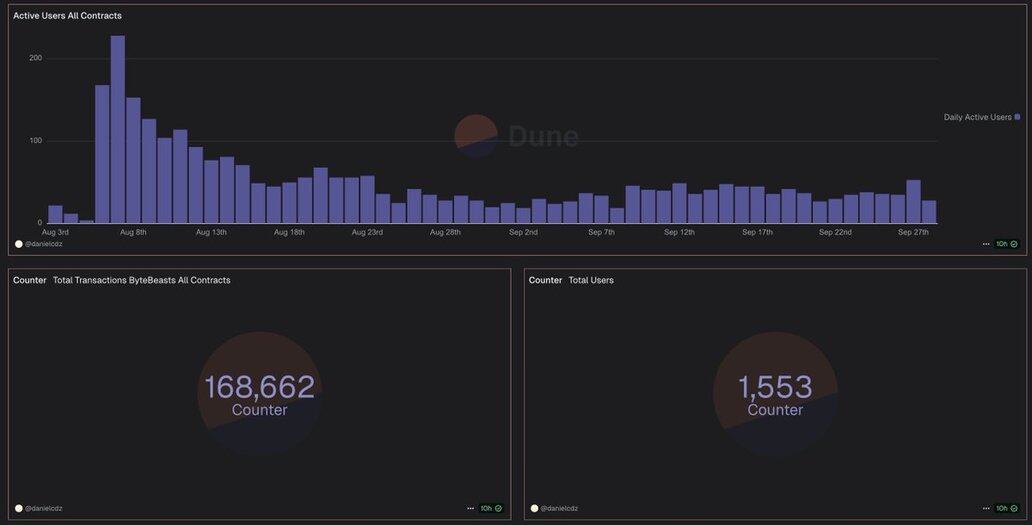This screenshot has height=525, width=1032.
Task: Open three-dot menu on Total Users panel
Action: click(x=986, y=509)
